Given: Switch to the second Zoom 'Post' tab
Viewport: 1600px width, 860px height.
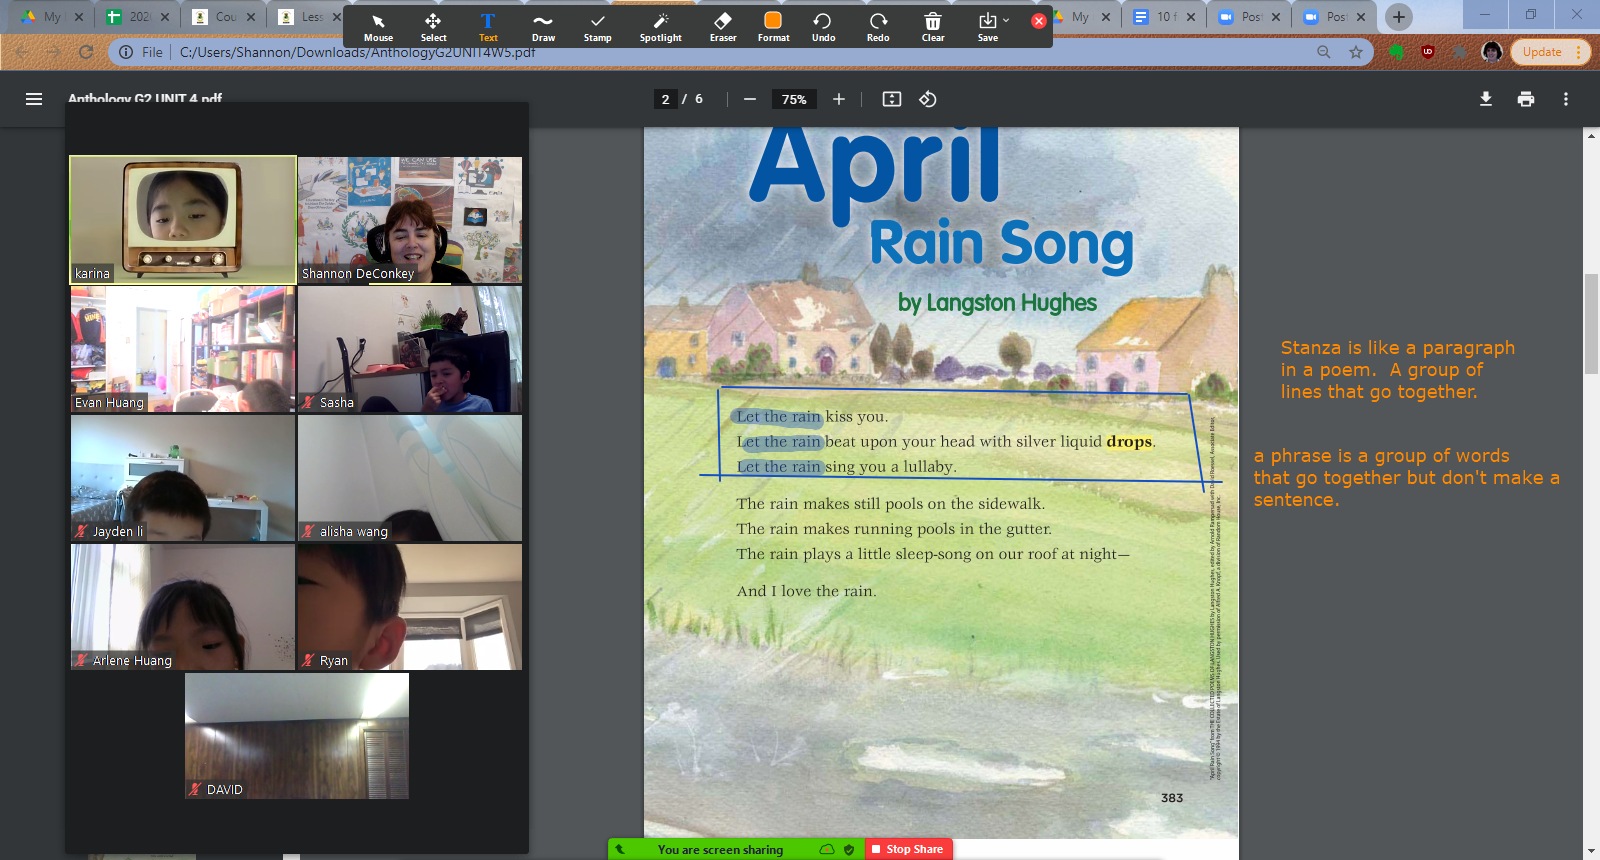Looking at the screenshot, I should tap(1334, 17).
